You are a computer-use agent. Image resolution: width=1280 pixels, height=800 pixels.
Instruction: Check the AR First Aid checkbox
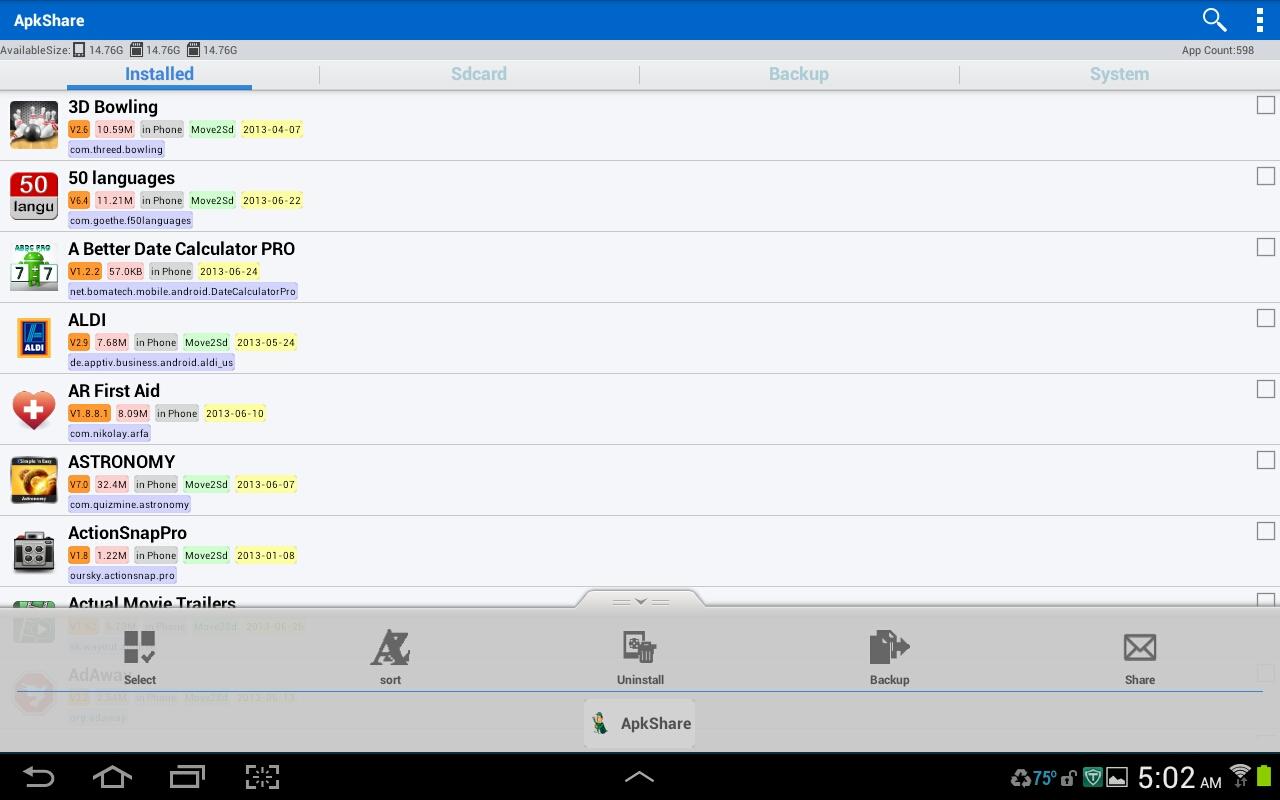pos(1265,389)
